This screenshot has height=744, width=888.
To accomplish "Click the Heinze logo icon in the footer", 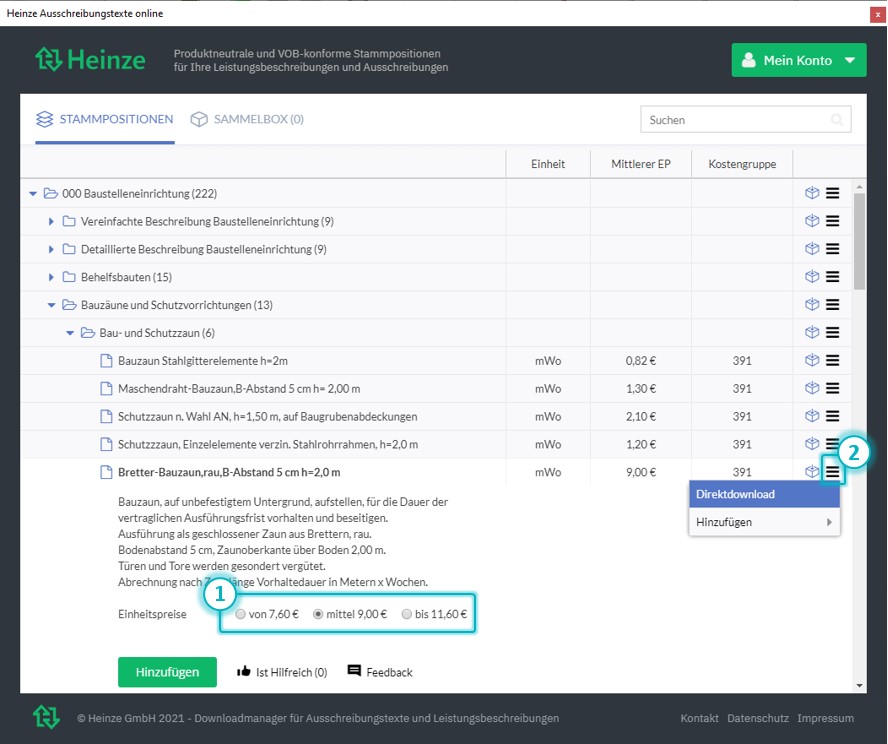I will pos(46,717).
